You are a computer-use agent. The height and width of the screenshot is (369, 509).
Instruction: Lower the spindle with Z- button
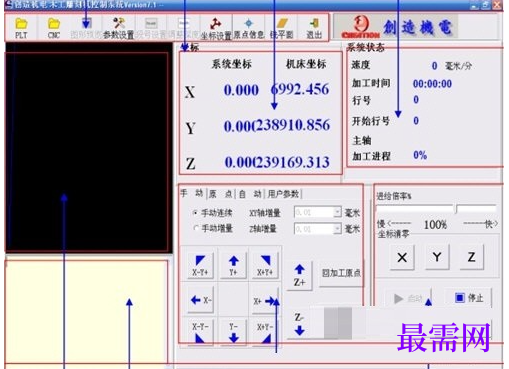pos(299,324)
